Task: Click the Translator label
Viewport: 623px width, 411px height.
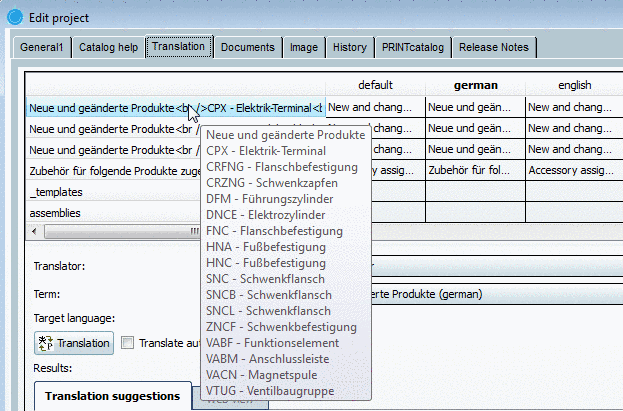Action: (59, 266)
